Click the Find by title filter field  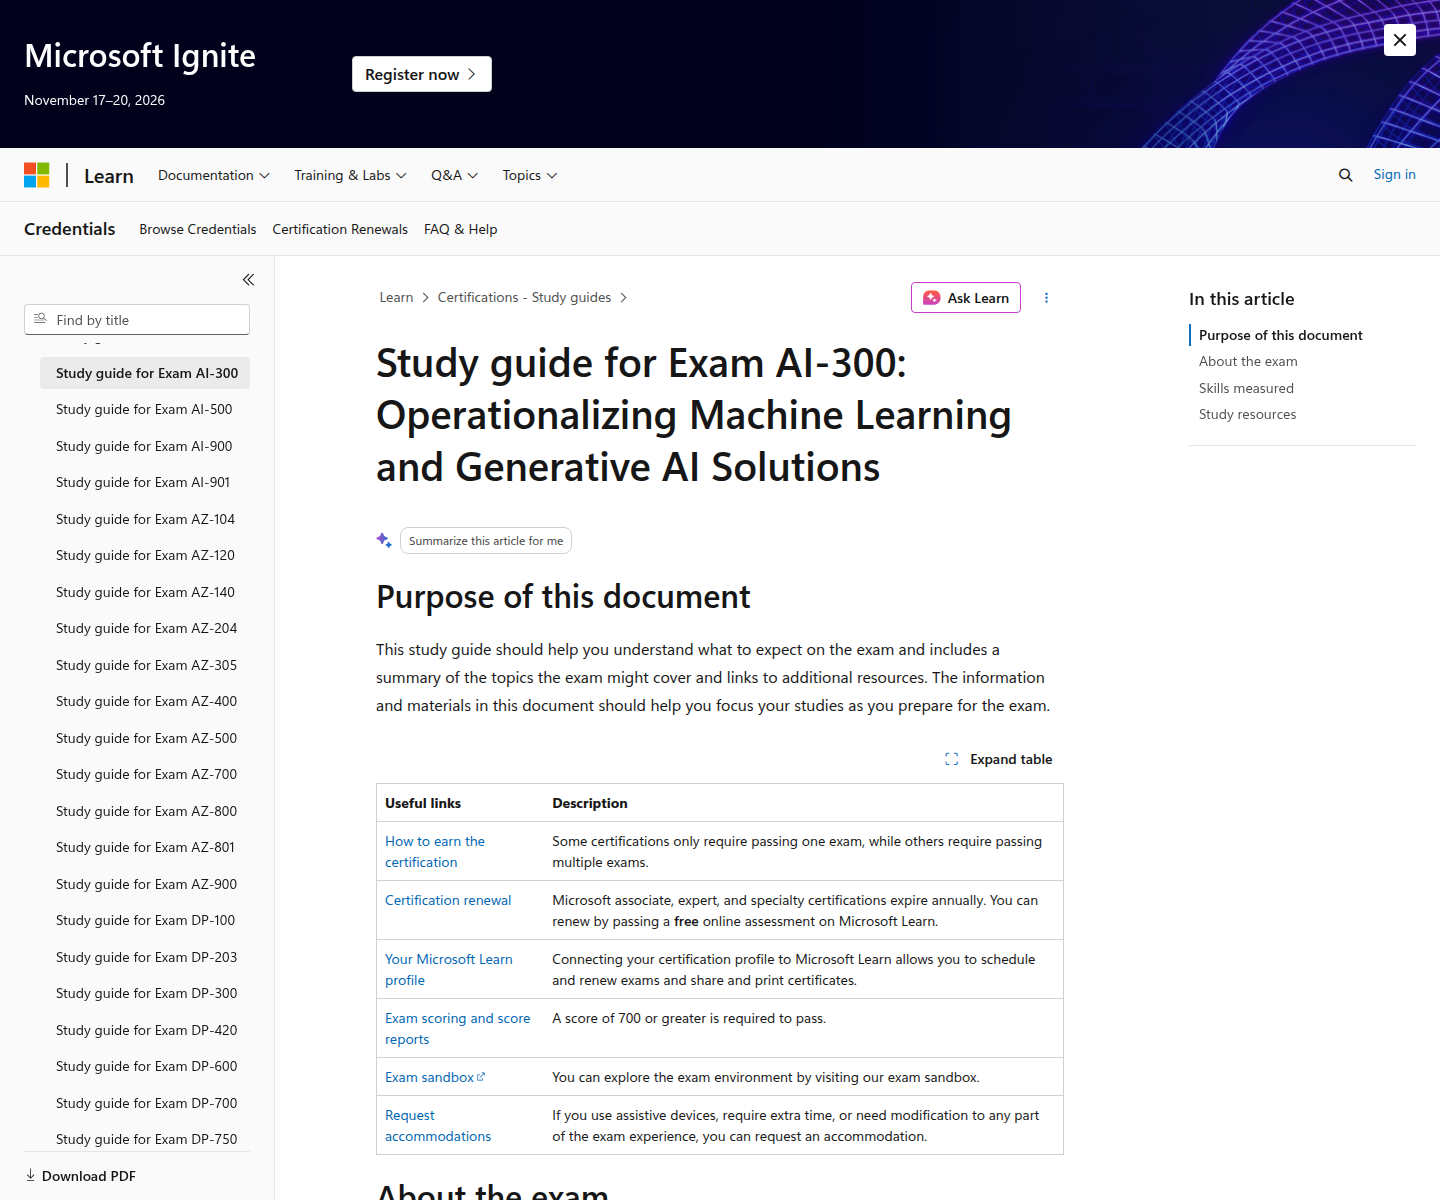point(137,320)
